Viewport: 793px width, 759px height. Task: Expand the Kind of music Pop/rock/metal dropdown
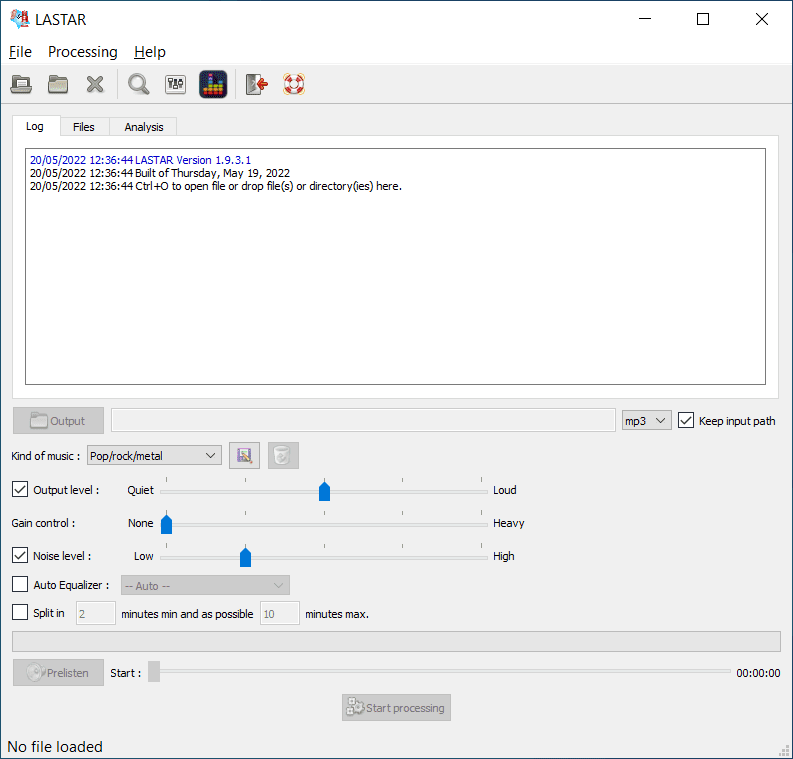point(154,456)
